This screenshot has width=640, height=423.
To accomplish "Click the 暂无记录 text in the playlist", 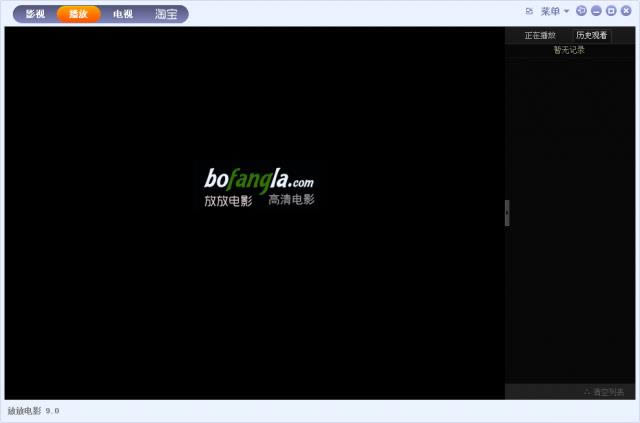I will [569, 50].
